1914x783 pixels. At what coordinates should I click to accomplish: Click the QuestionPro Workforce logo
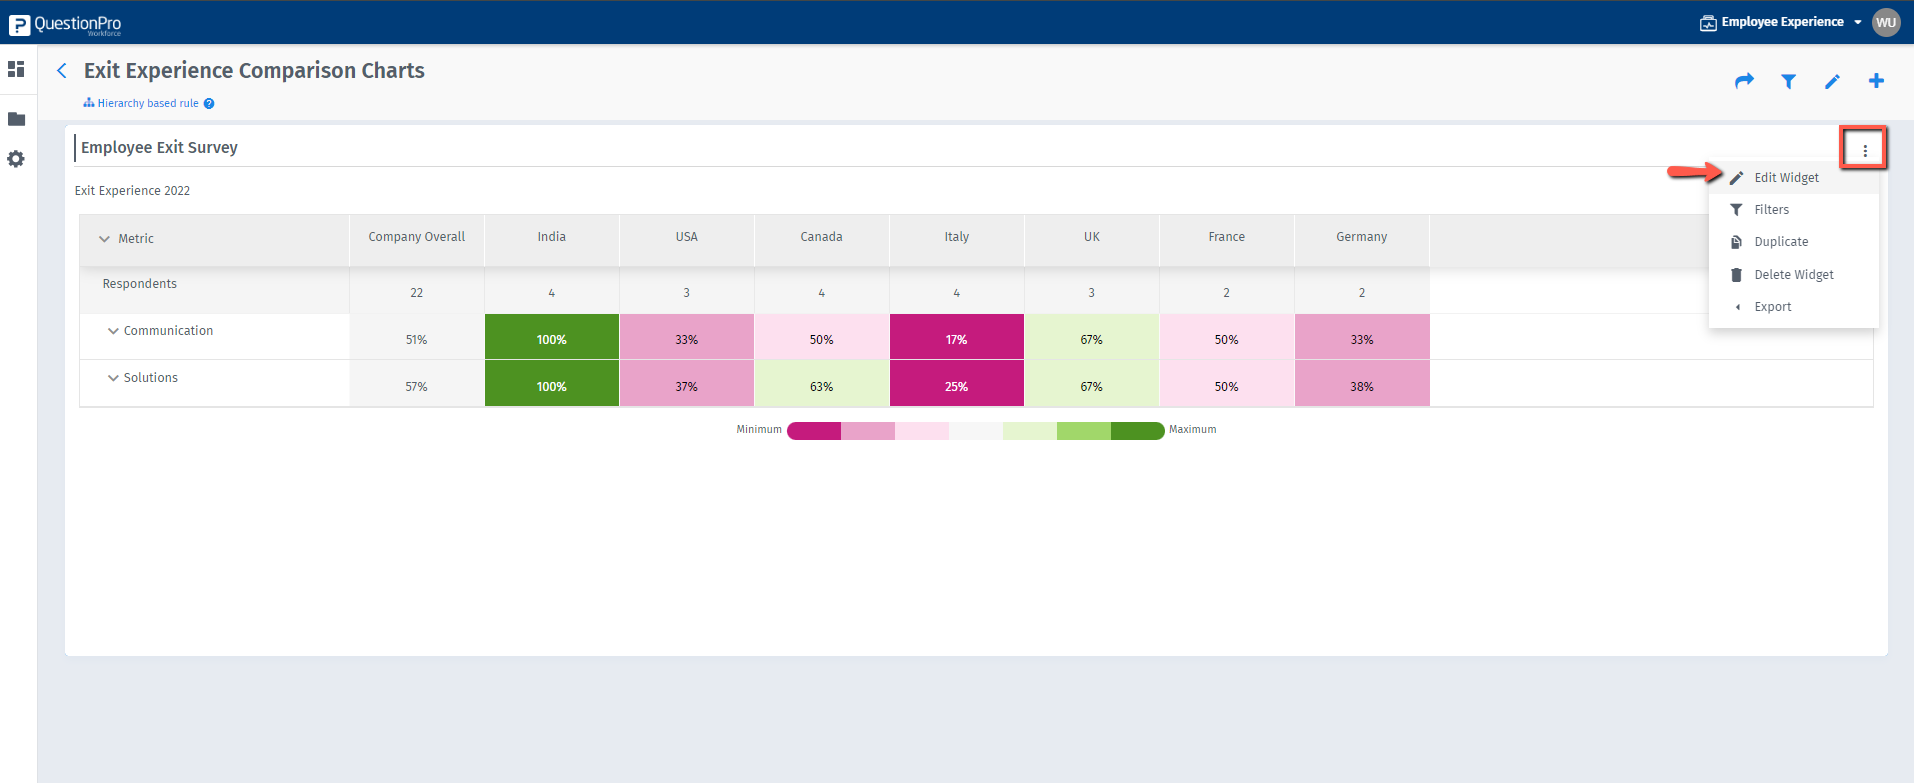(x=65, y=24)
